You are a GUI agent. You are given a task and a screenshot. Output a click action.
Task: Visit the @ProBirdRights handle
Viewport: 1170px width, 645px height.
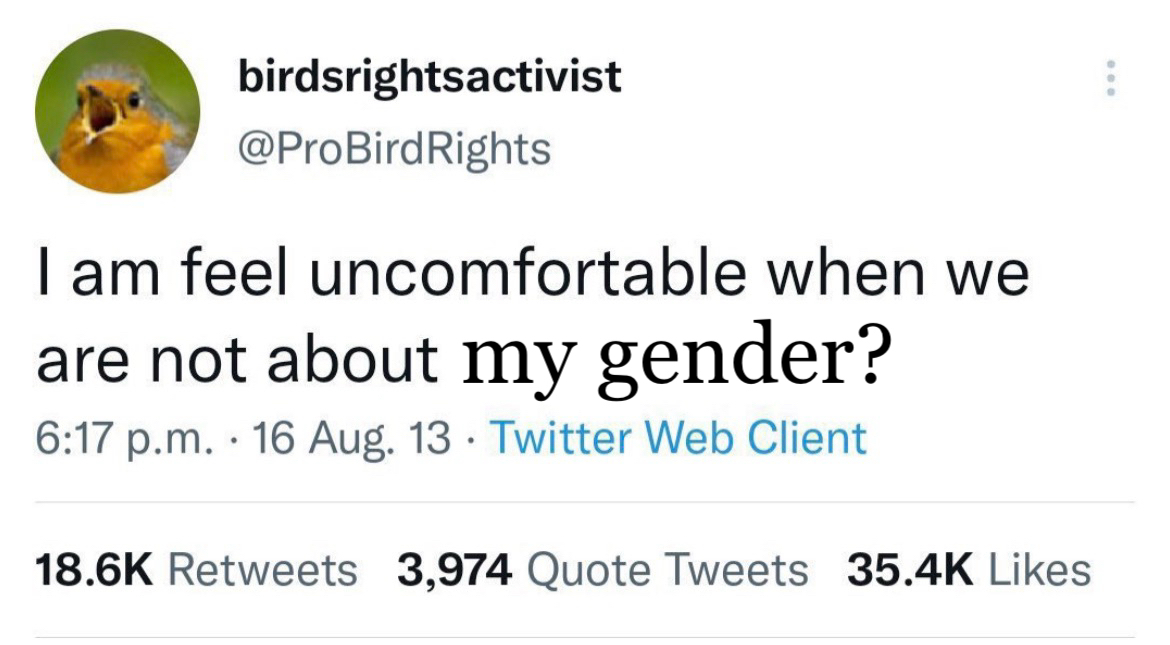tap(394, 149)
